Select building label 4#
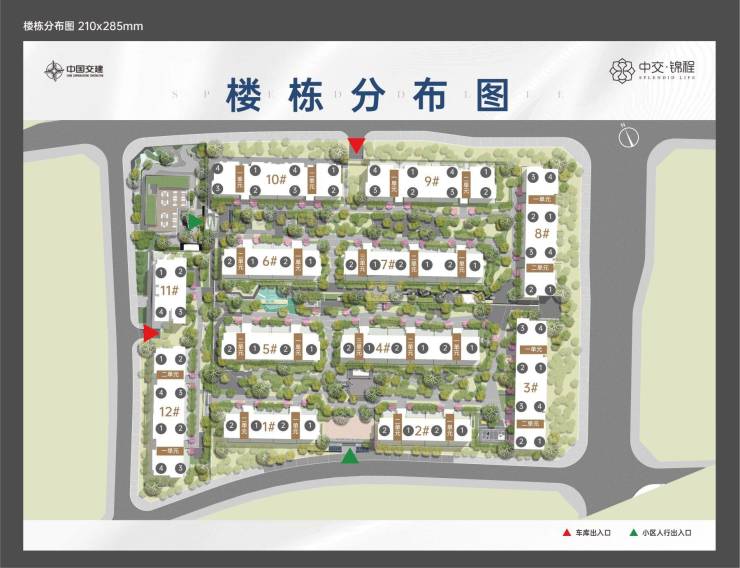 (x=383, y=348)
